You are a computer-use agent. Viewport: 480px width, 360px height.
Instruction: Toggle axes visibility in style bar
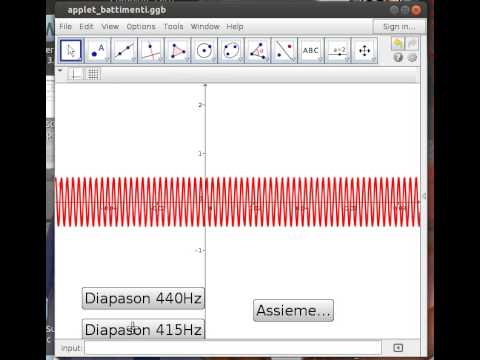[75, 74]
